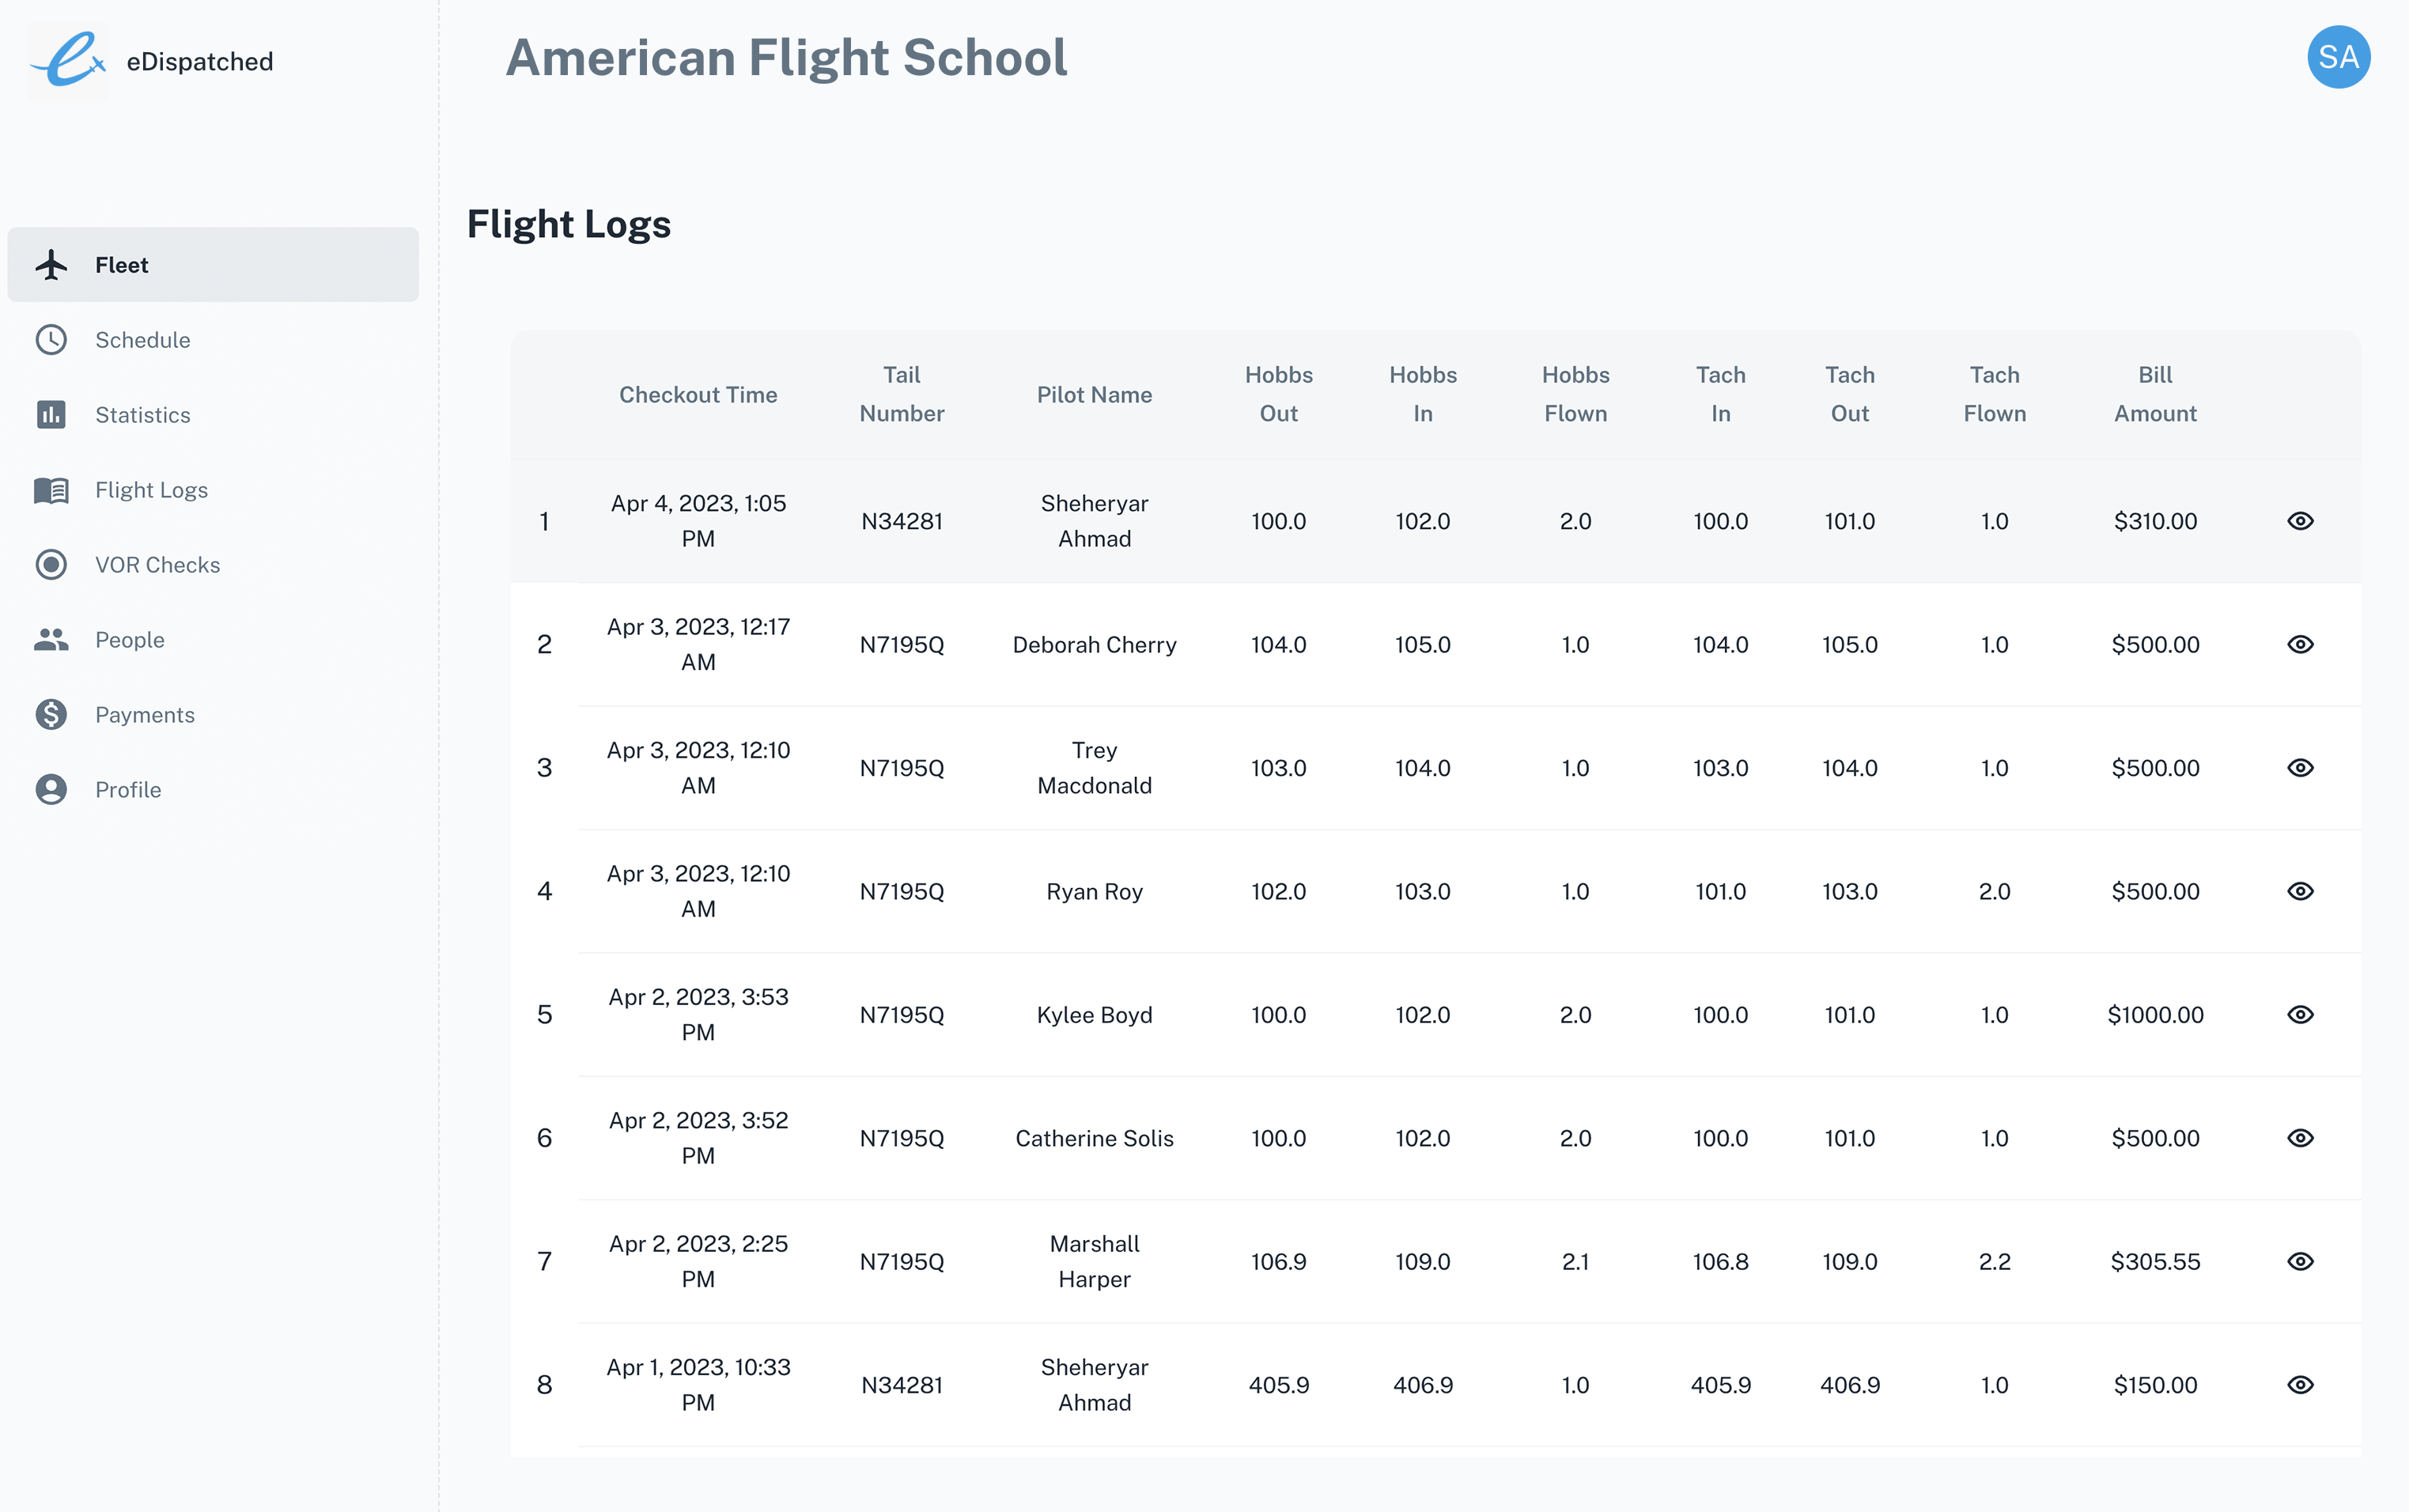Select the row for Catherine Solis
The image size is (2409, 1512).
[1436, 1139]
